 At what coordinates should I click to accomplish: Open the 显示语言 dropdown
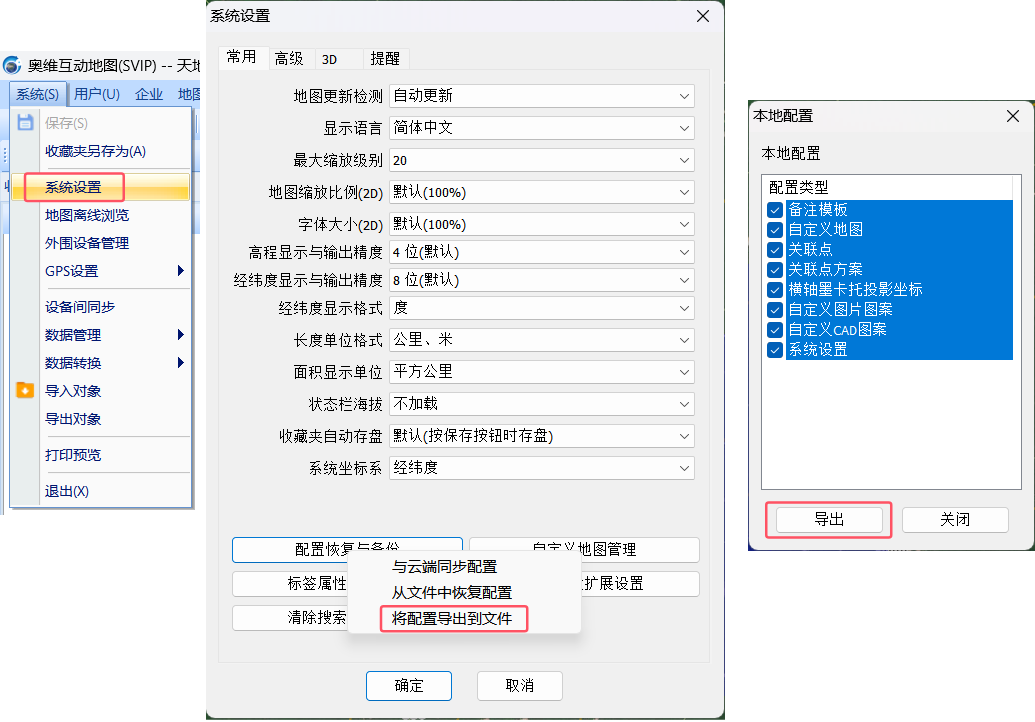(x=542, y=128)
